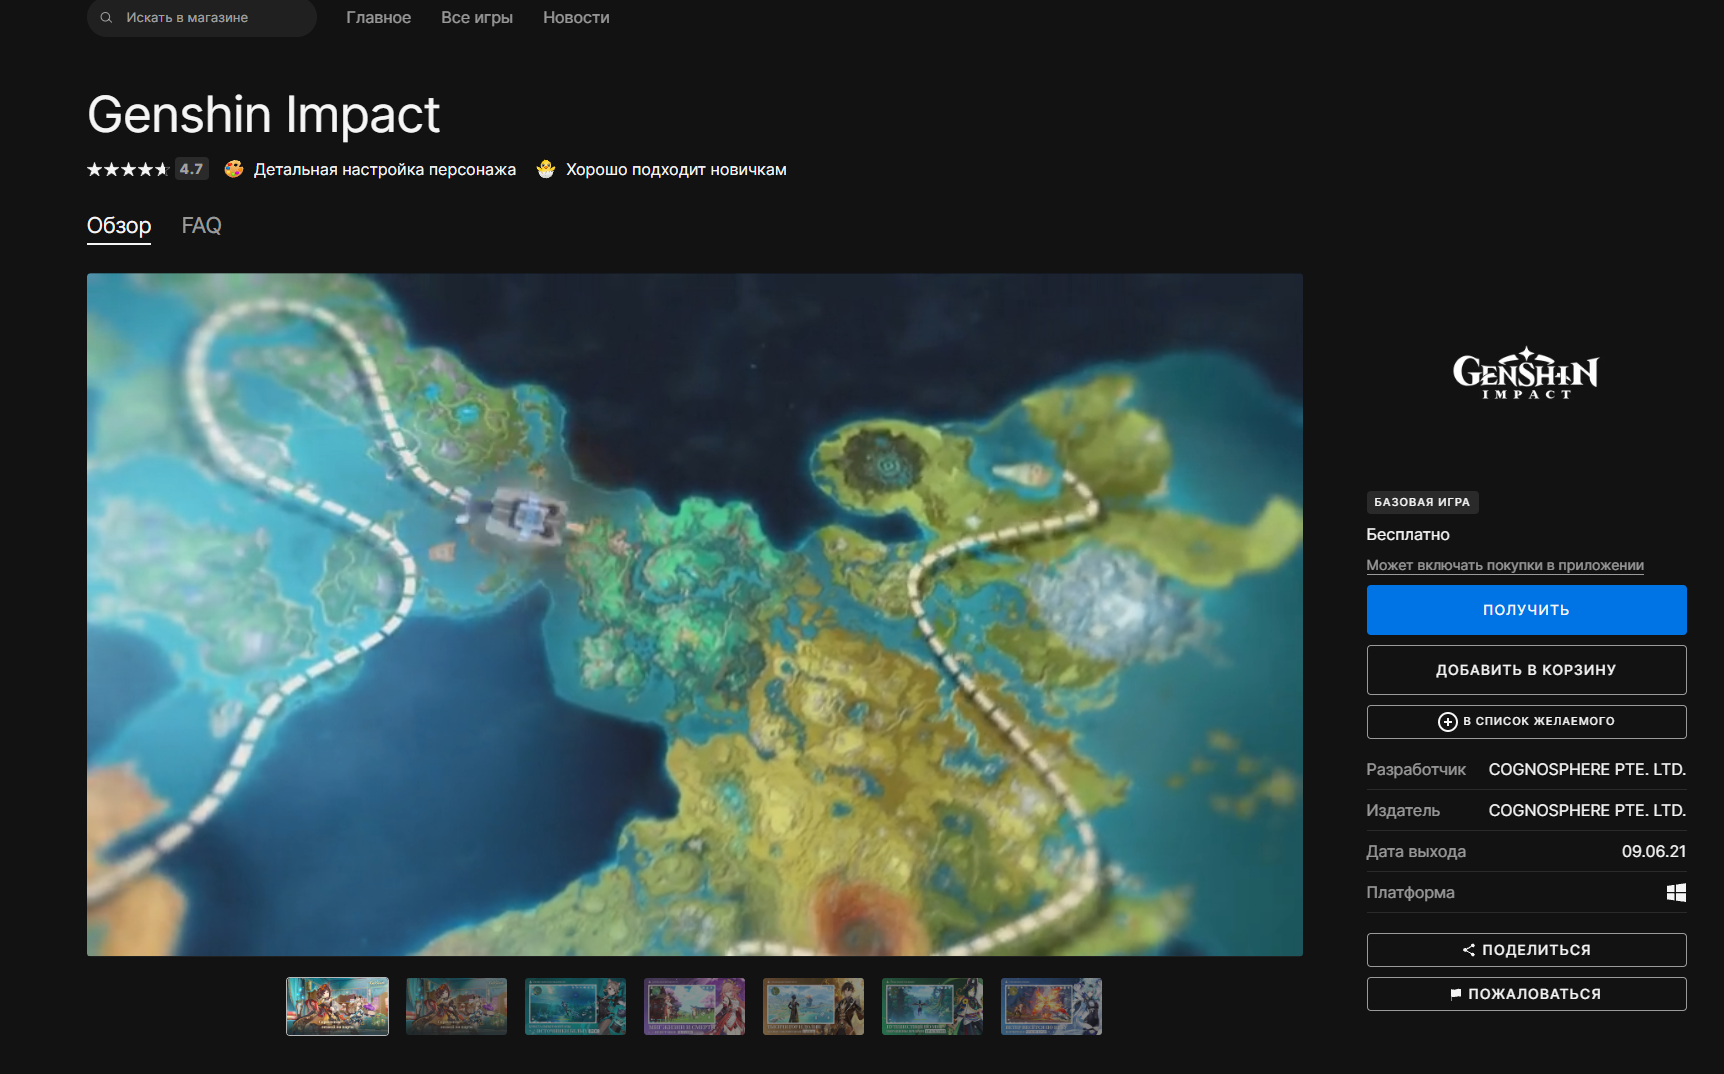
Task: Click the Базовая игра badge
Action: point(1422,502)
